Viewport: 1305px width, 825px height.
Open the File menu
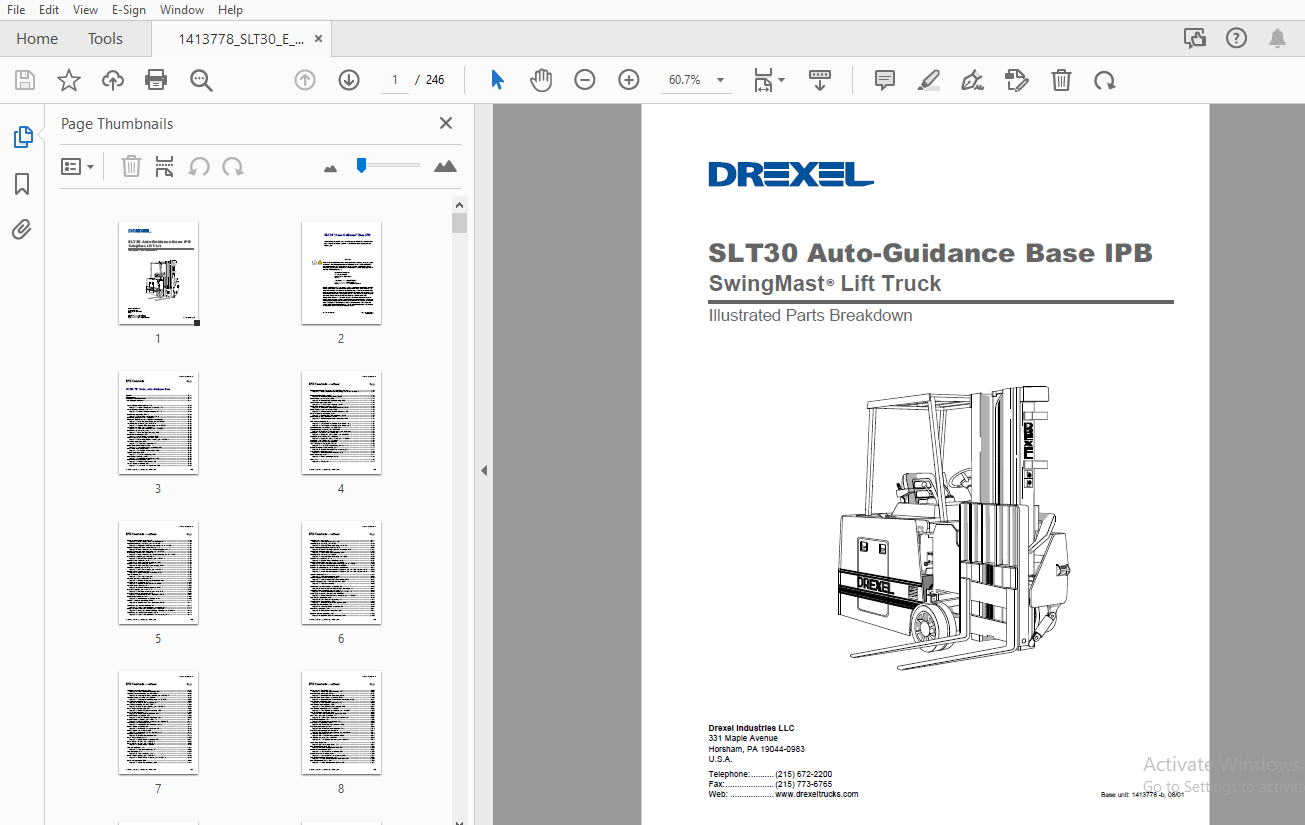click(16, 9)
